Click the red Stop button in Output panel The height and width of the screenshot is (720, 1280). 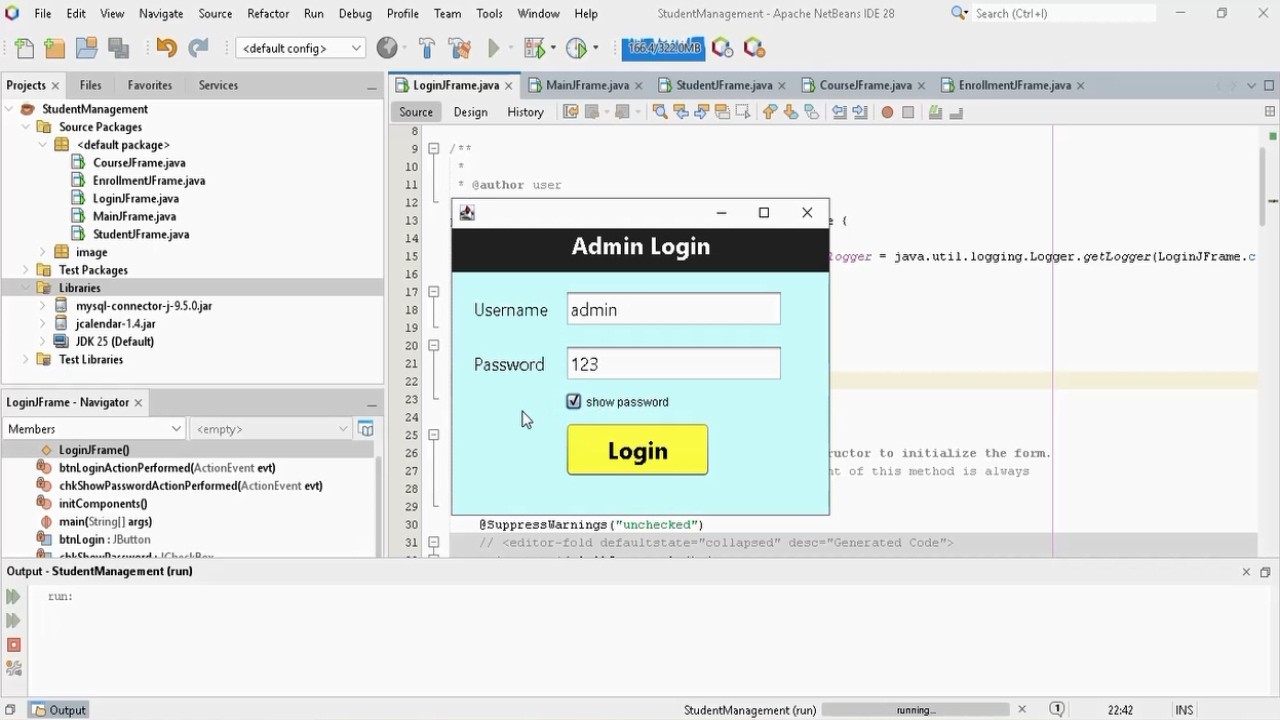coord(13,645)
